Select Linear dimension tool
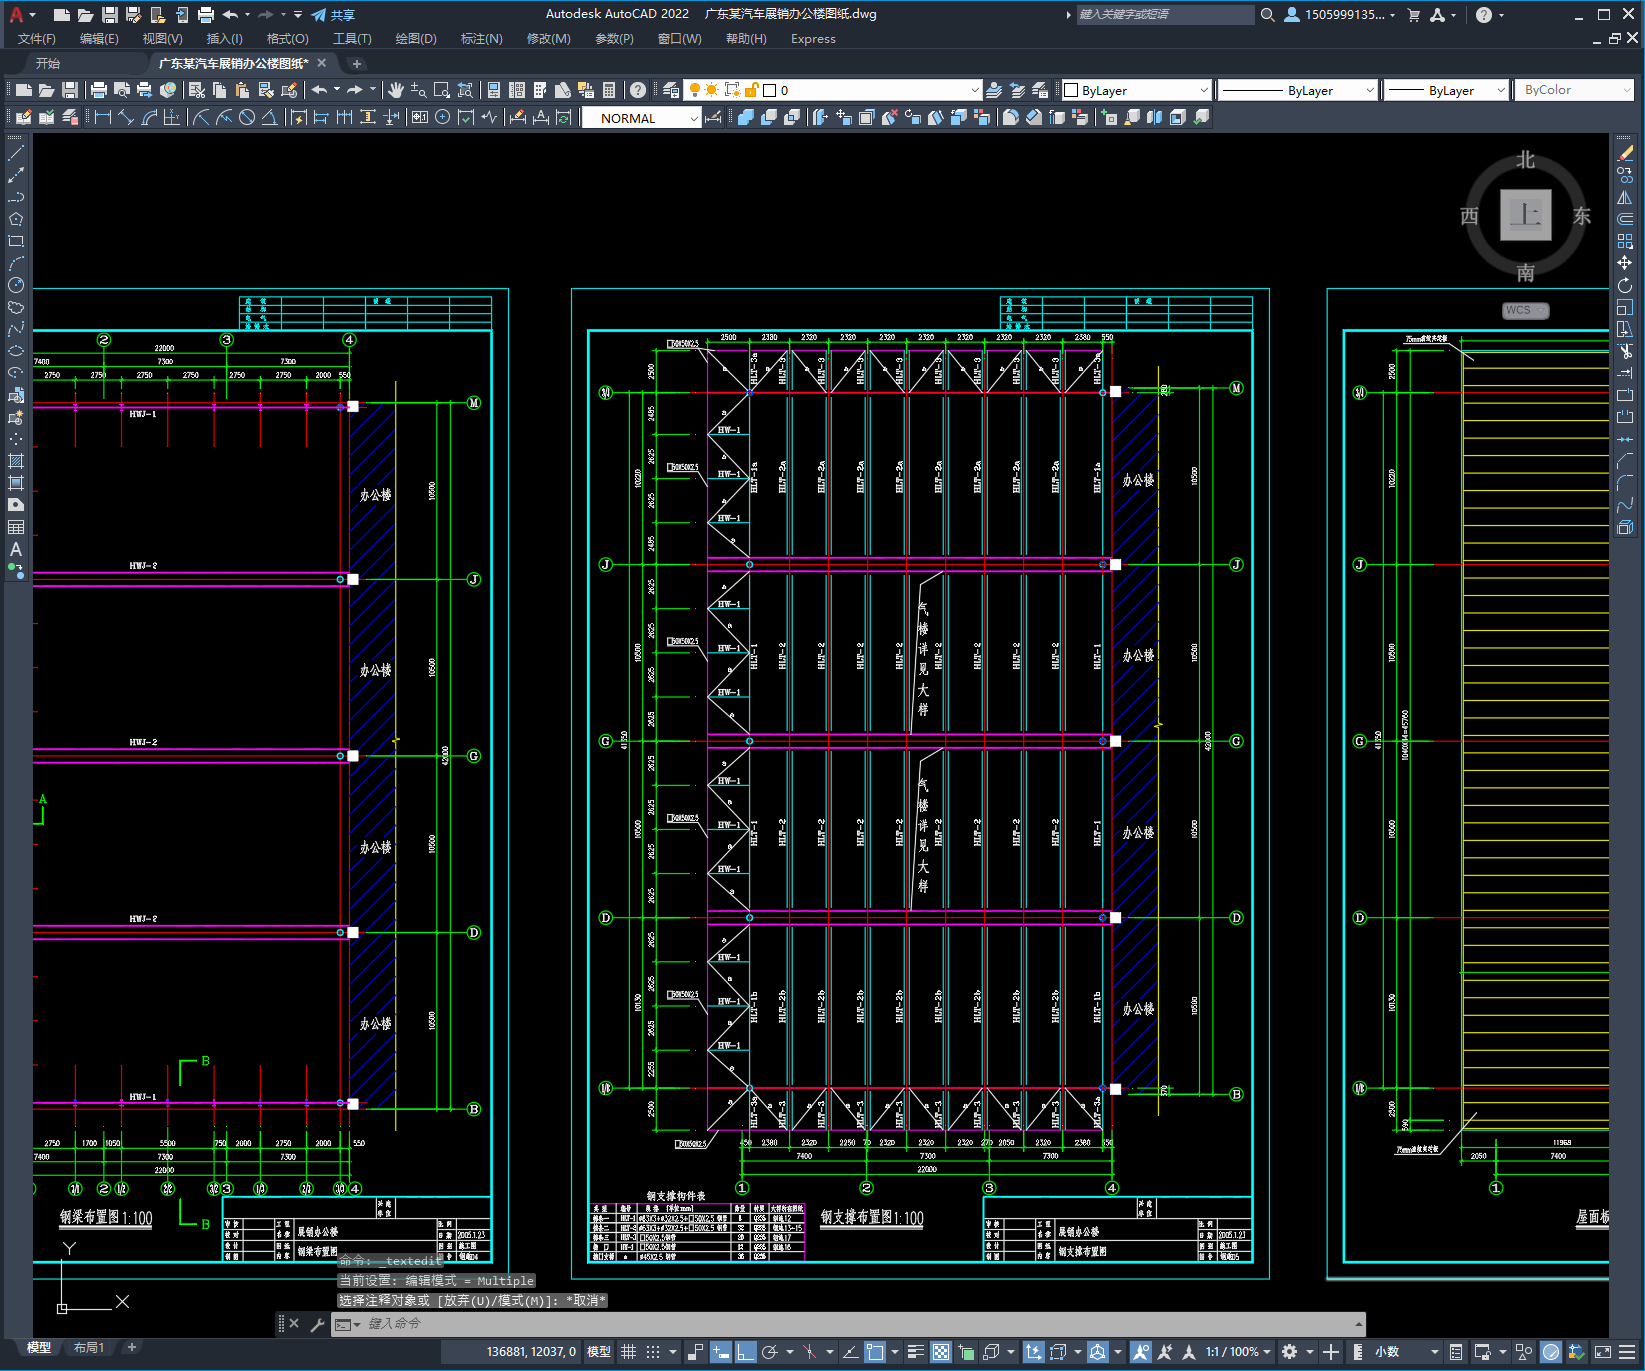Image resolution: width=1645 pixels, height=1371 pixels. tap(102, 118)
